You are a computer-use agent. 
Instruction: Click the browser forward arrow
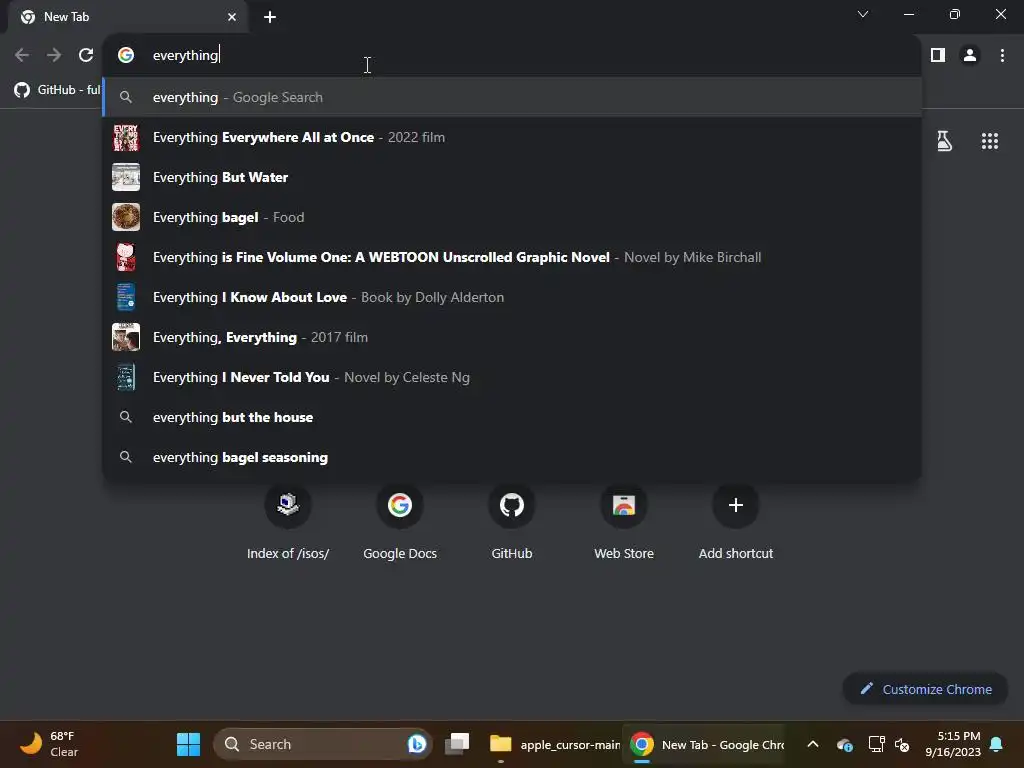pyautogui.click(x=54, y=56)
